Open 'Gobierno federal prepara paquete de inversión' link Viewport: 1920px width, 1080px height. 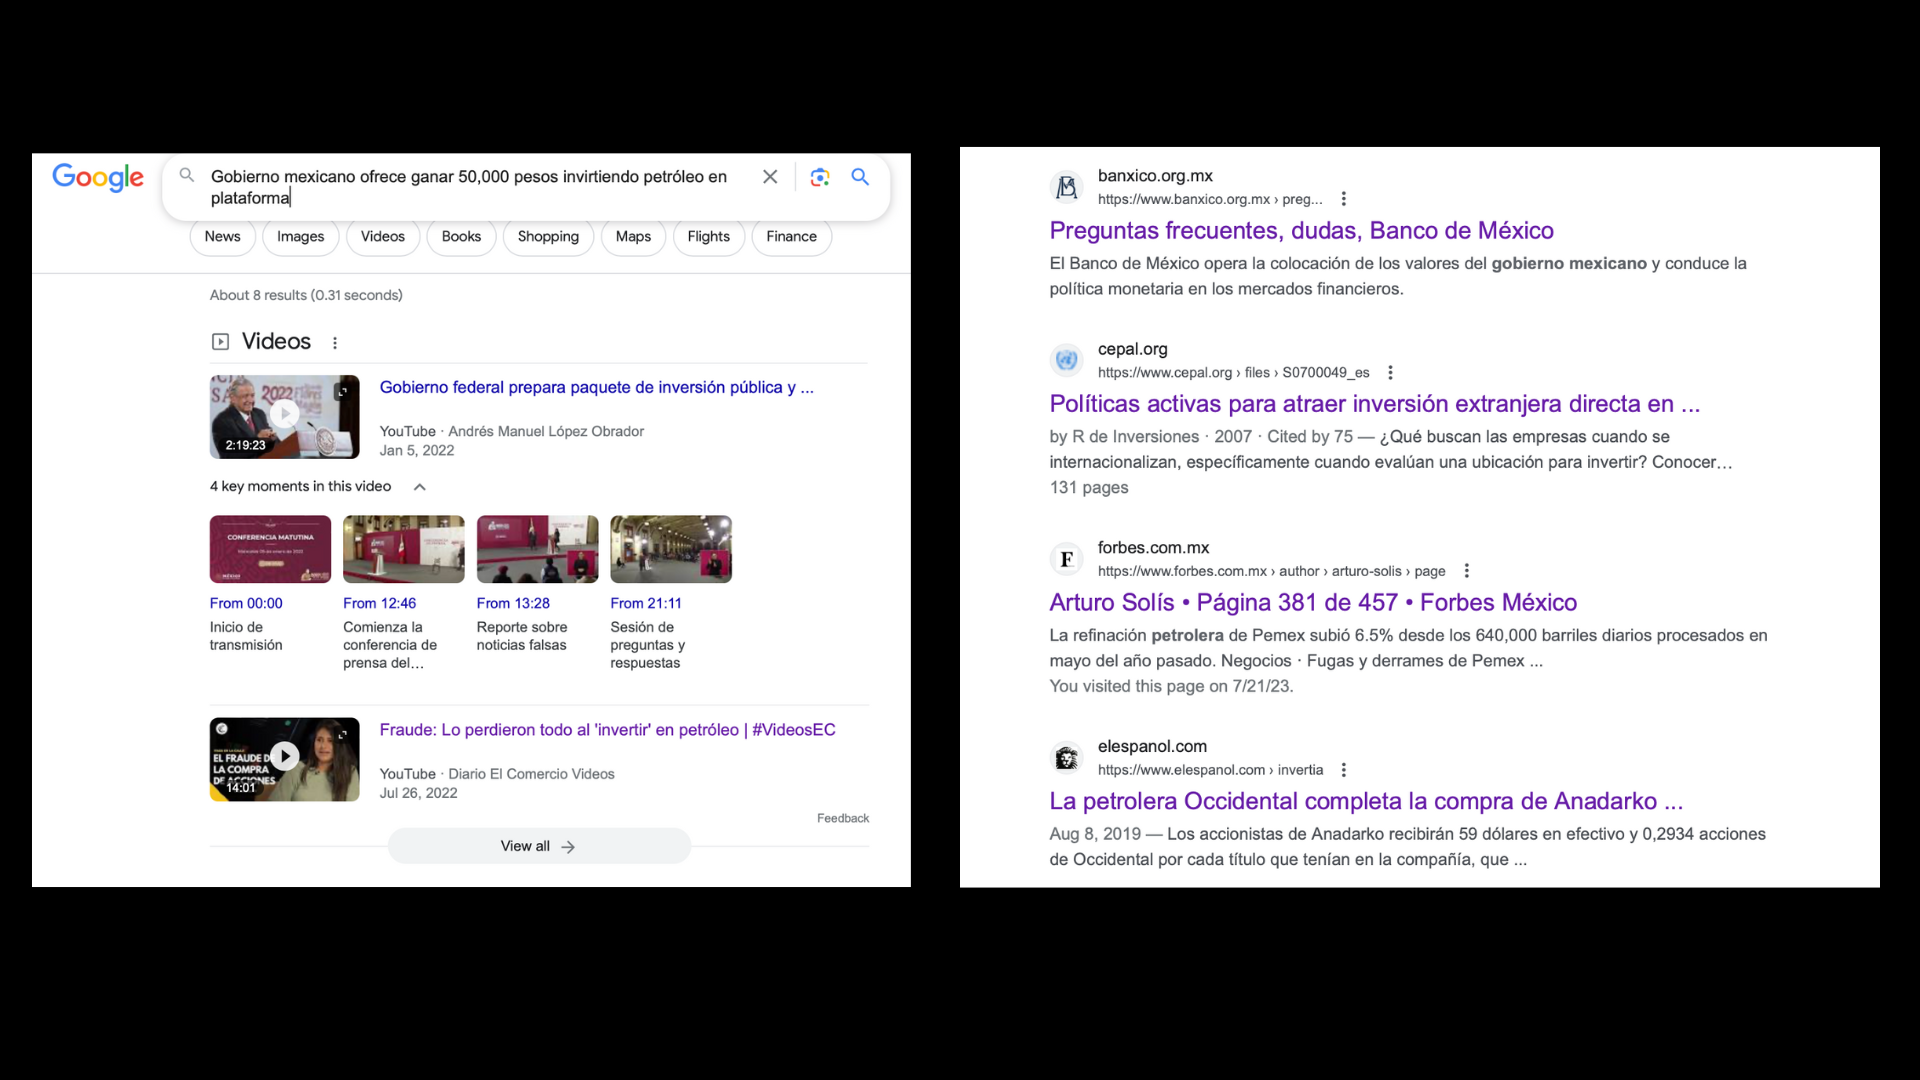click(x=597, y=388)
